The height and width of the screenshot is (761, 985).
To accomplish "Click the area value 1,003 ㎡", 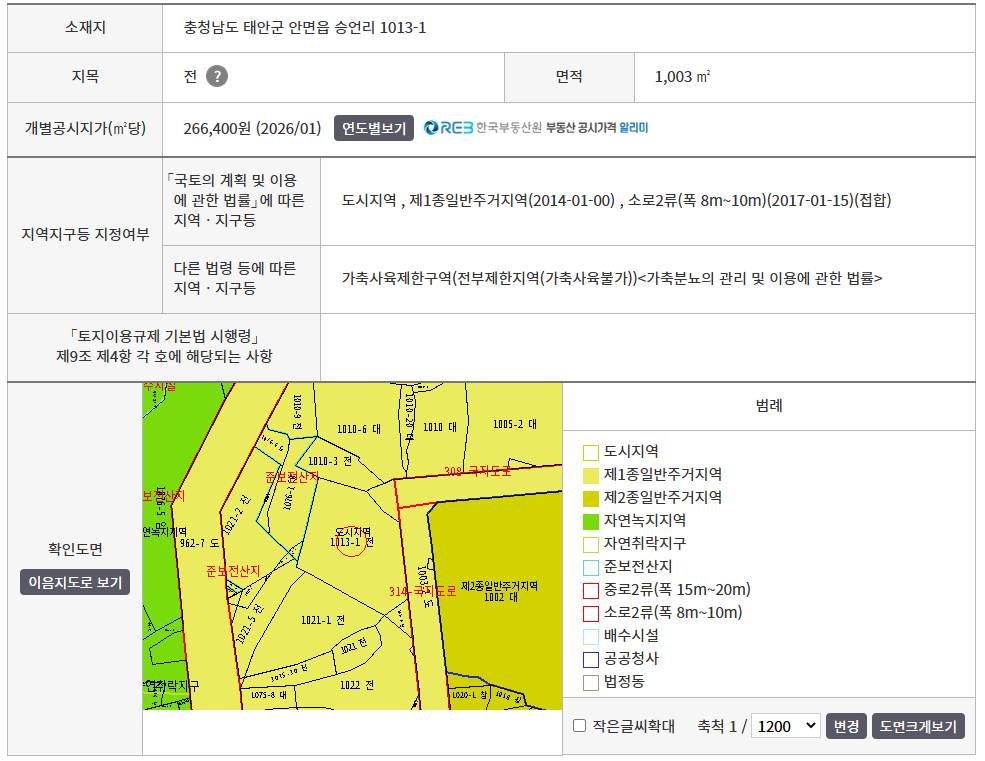I will click(x=682, y=77).
